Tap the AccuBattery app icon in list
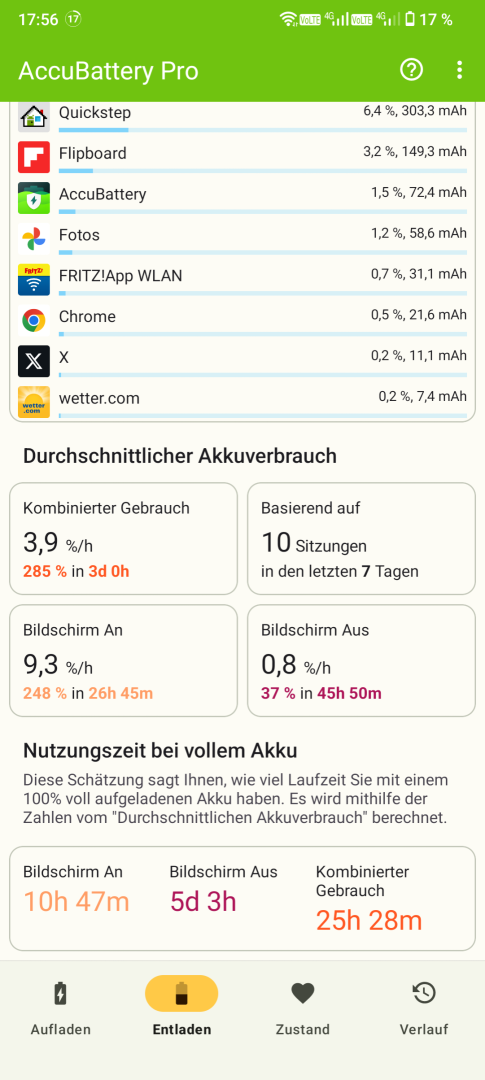The image size is (485, 1080). pyautogui.click(x=34, y=198)
